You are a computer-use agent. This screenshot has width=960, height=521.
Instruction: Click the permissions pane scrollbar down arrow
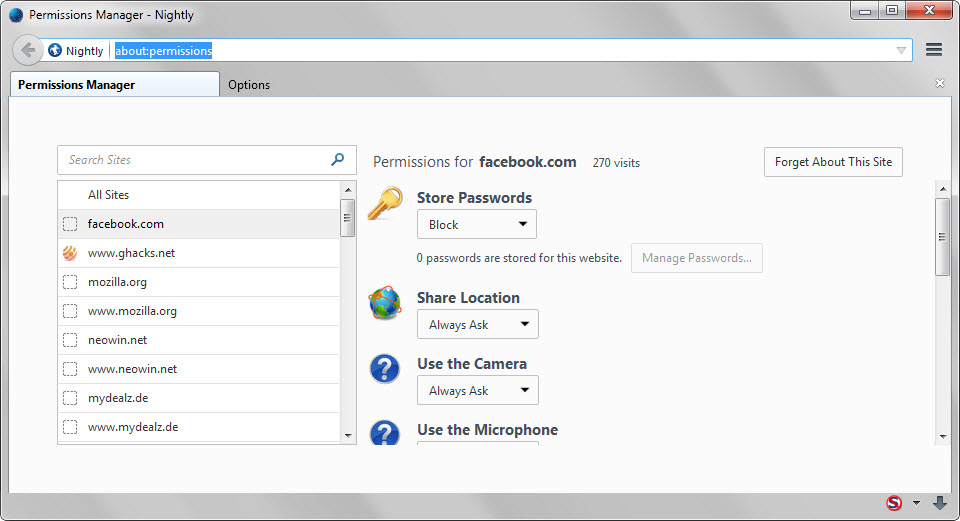[x=943, y=437]
